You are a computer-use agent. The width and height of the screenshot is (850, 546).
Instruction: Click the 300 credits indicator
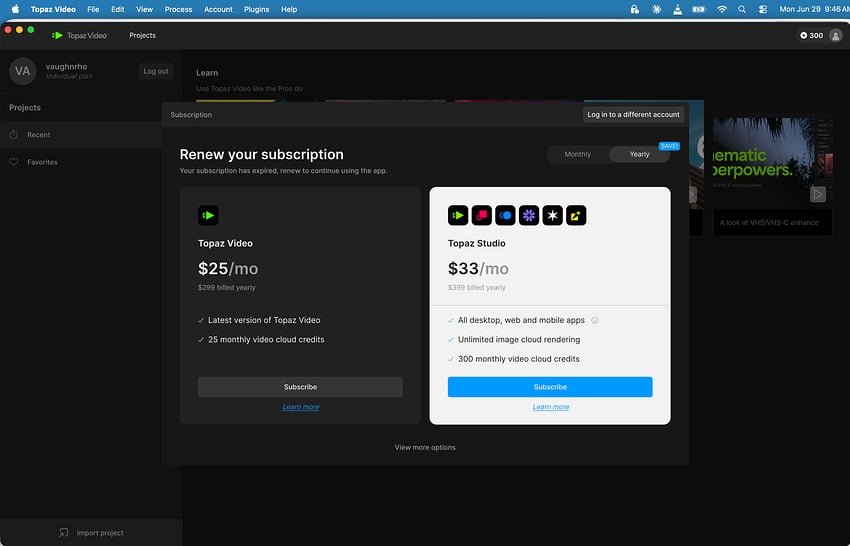[812, 36]
